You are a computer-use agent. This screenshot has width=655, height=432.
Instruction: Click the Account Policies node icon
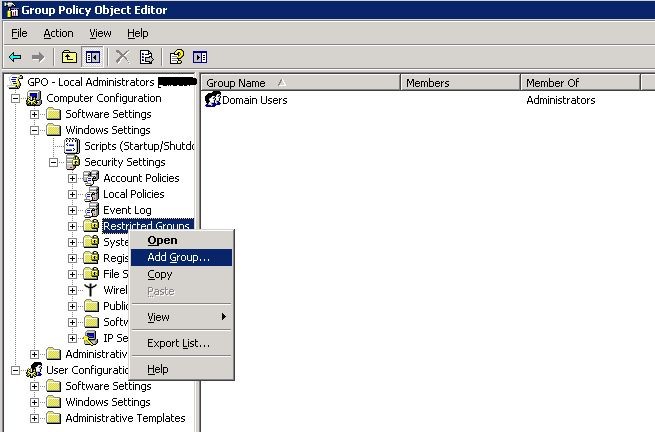[x=91, y=178]
